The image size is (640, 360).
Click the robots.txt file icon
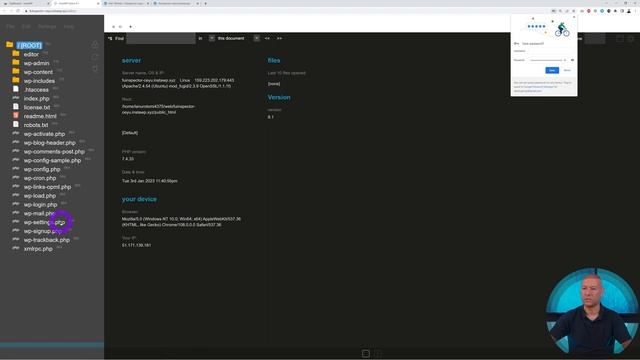[x=16, y=124]
